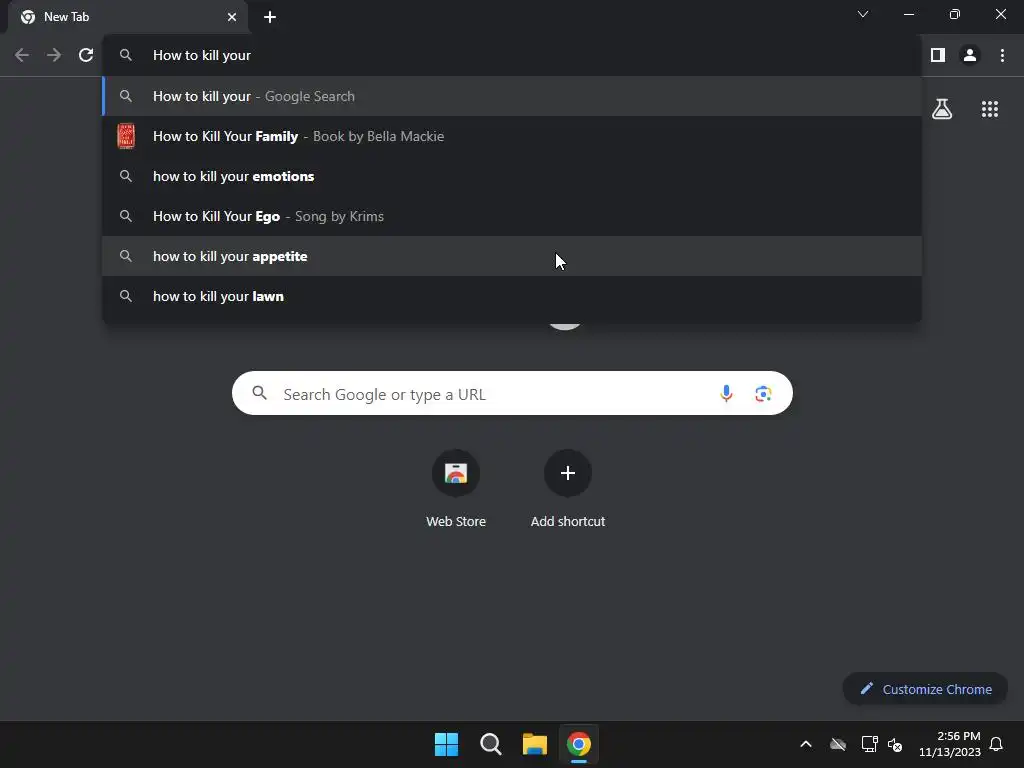
Task: Open the clock showing 2:56 PM
Action: [x=950, y=744]
